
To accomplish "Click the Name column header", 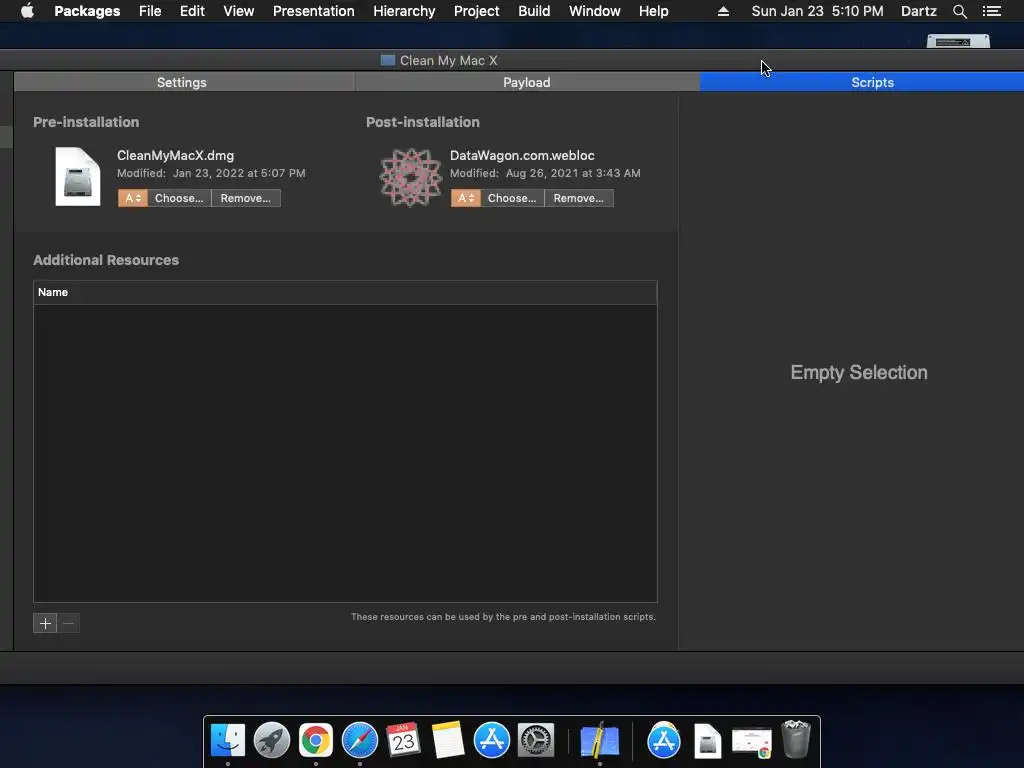I will pos(345,293).
